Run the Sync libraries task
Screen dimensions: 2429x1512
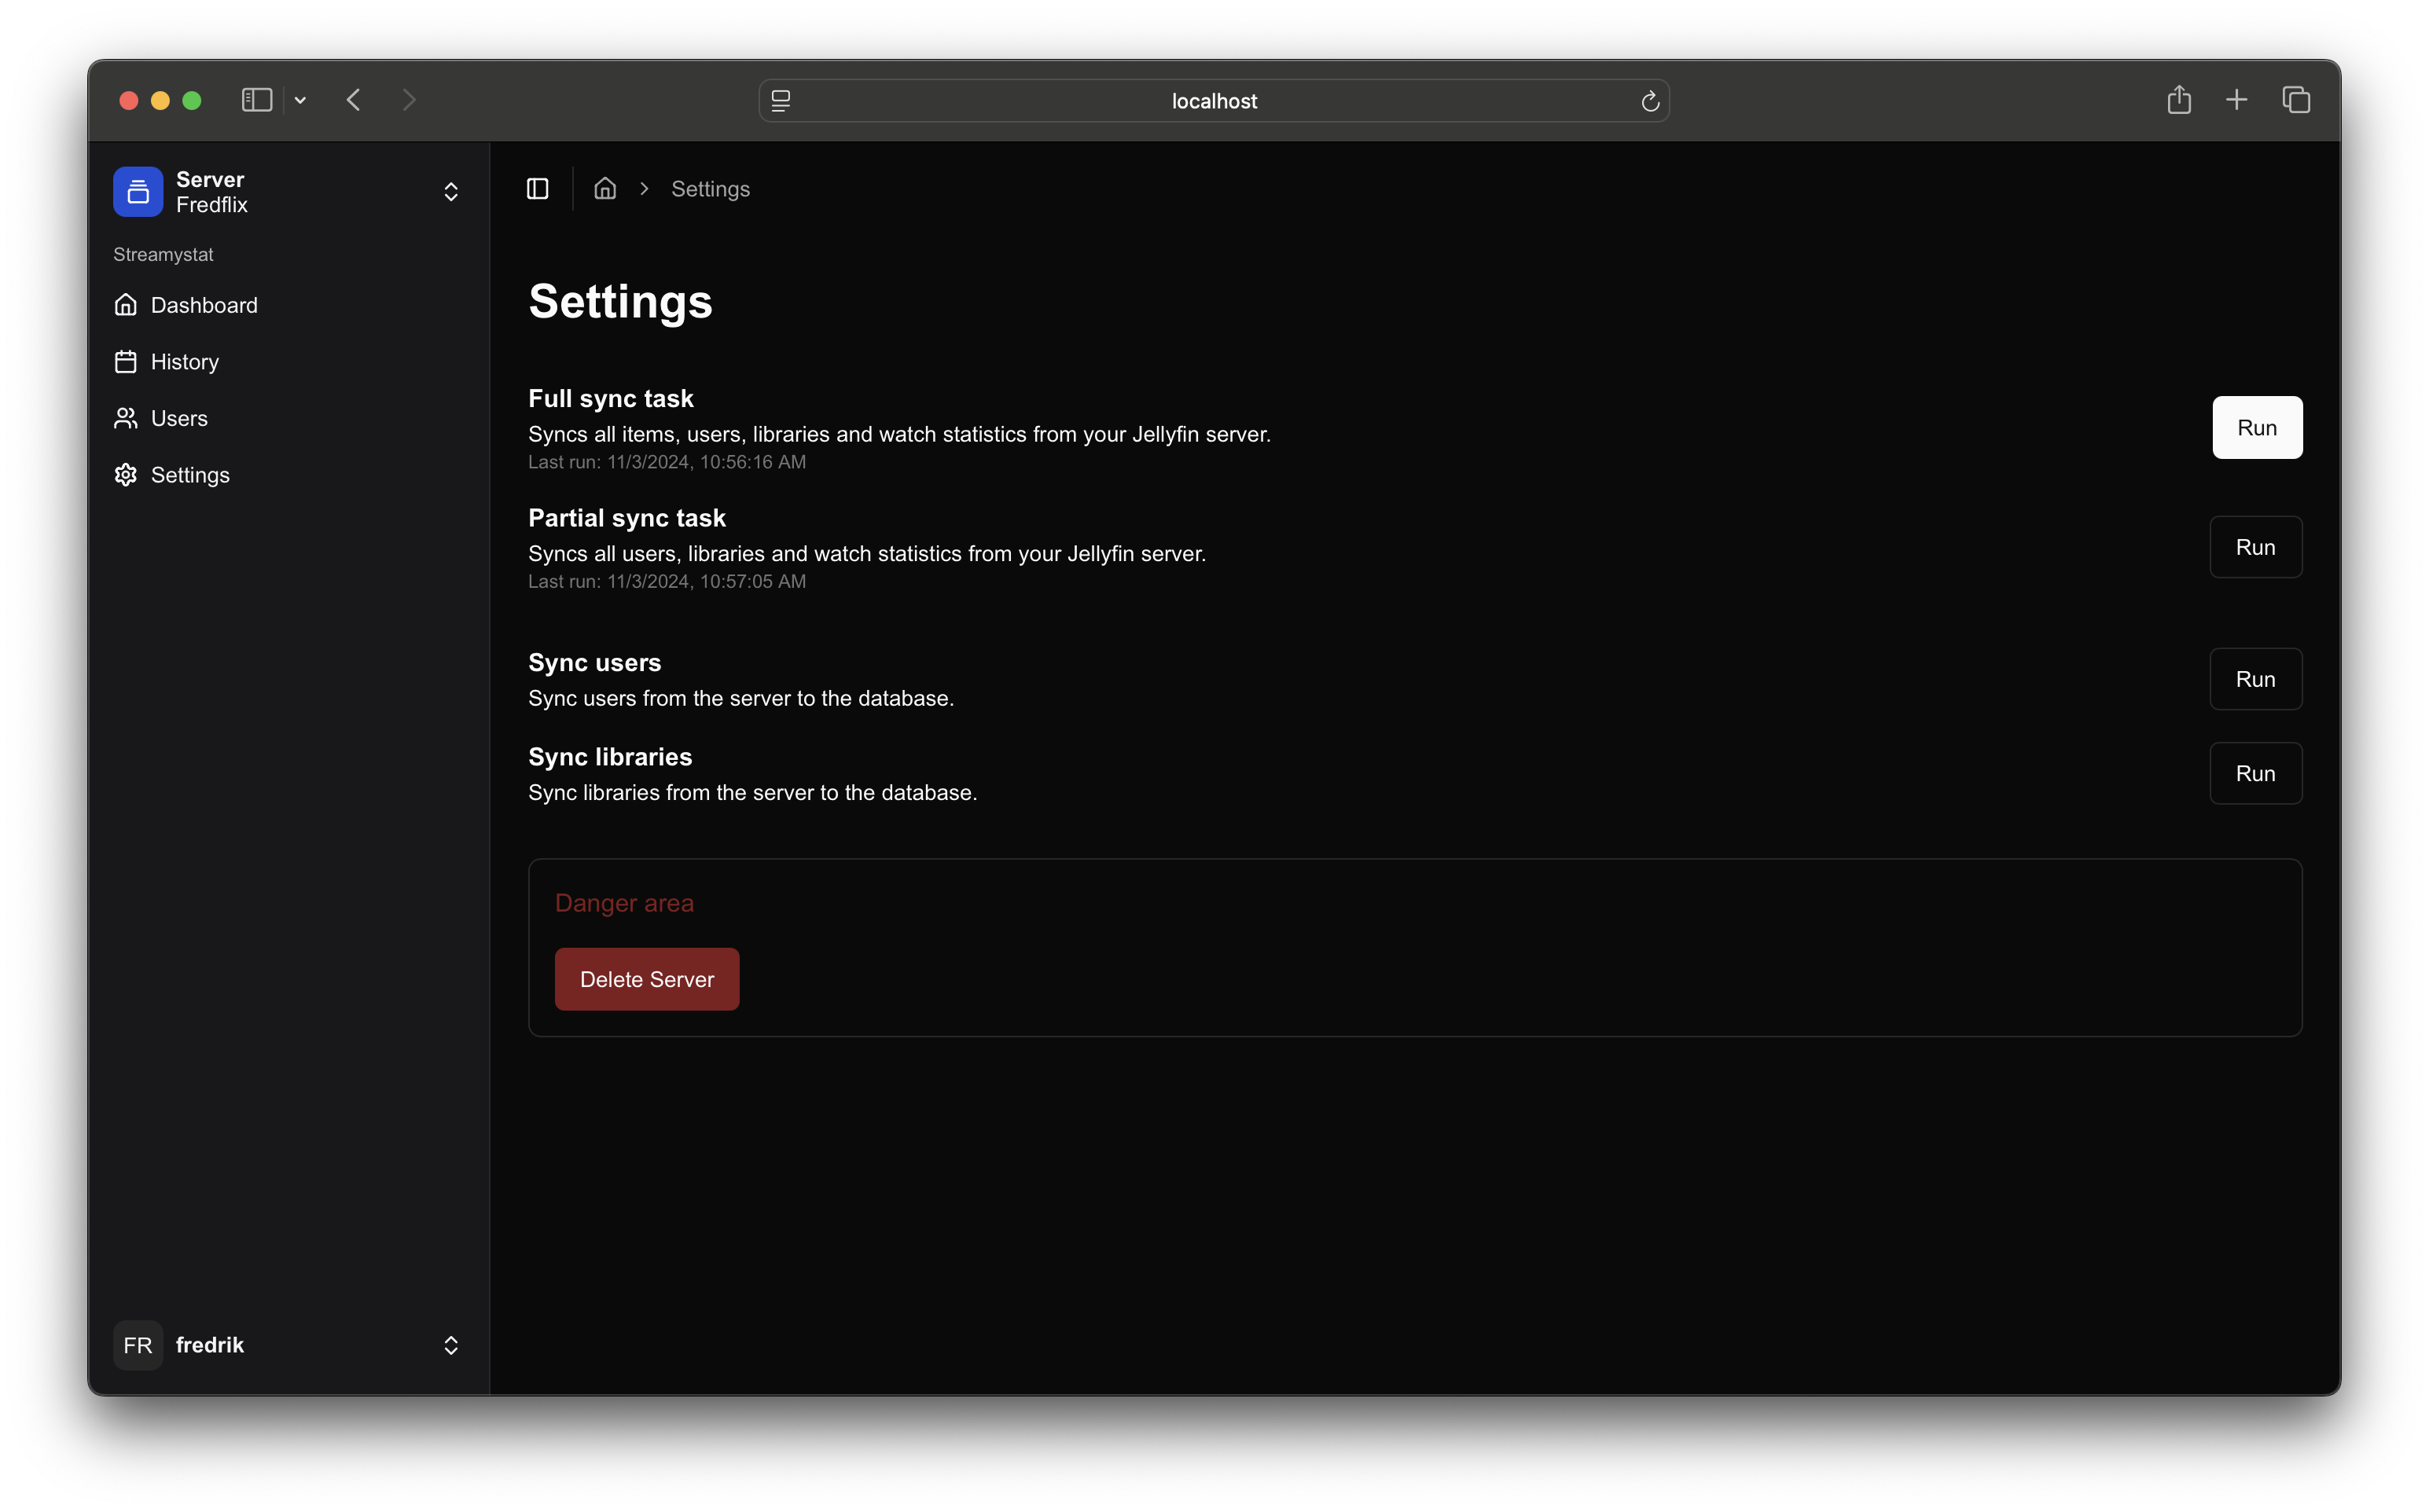[x=2255, y=773]
